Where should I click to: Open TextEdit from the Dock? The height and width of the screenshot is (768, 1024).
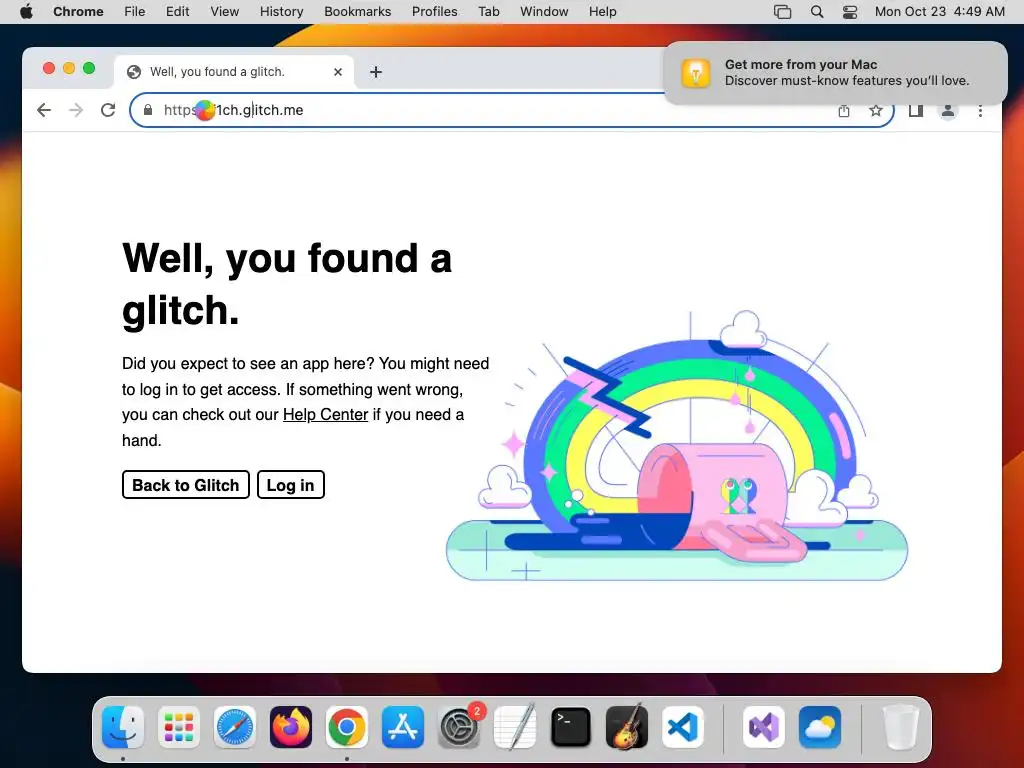pyautogui.click(x=515, y=727)
